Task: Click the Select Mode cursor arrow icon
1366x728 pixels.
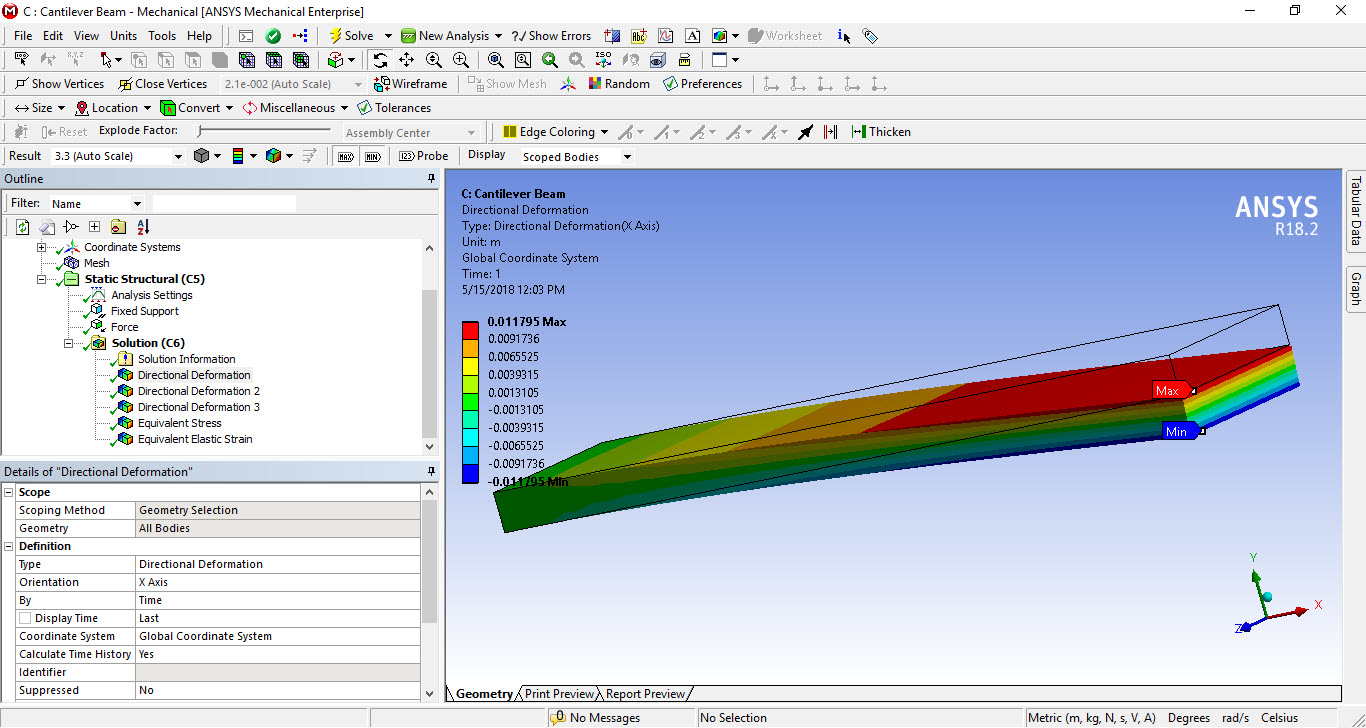Action: [106, 60]
